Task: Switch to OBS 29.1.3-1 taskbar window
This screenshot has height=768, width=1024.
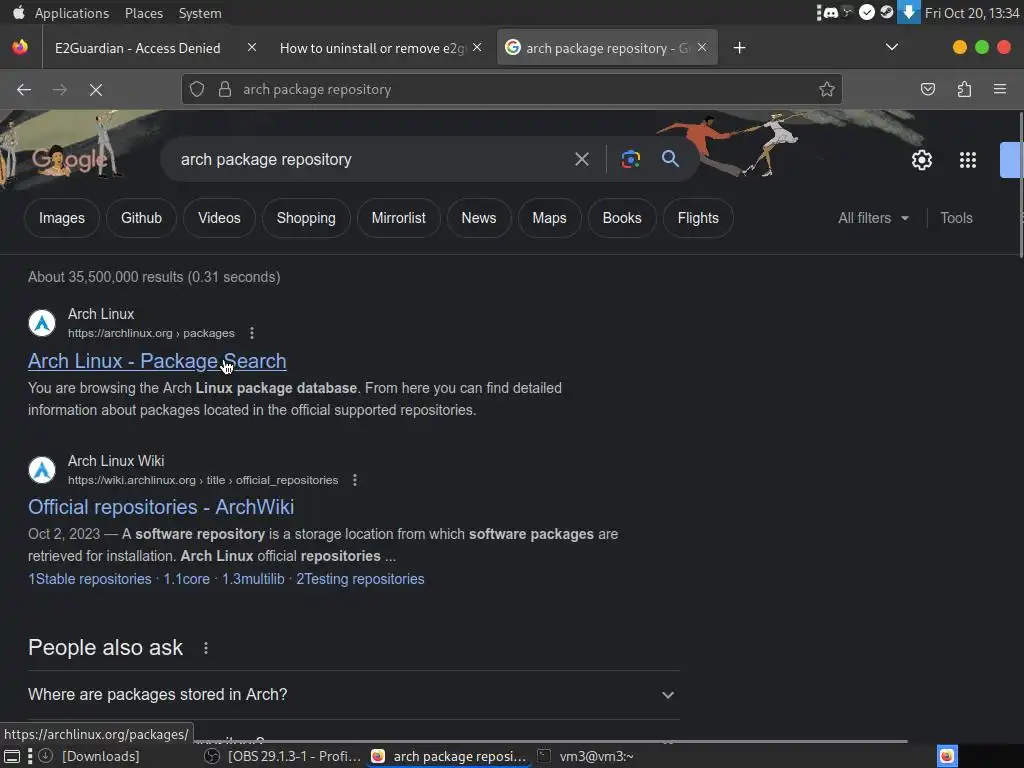Action: coord(282,756)
